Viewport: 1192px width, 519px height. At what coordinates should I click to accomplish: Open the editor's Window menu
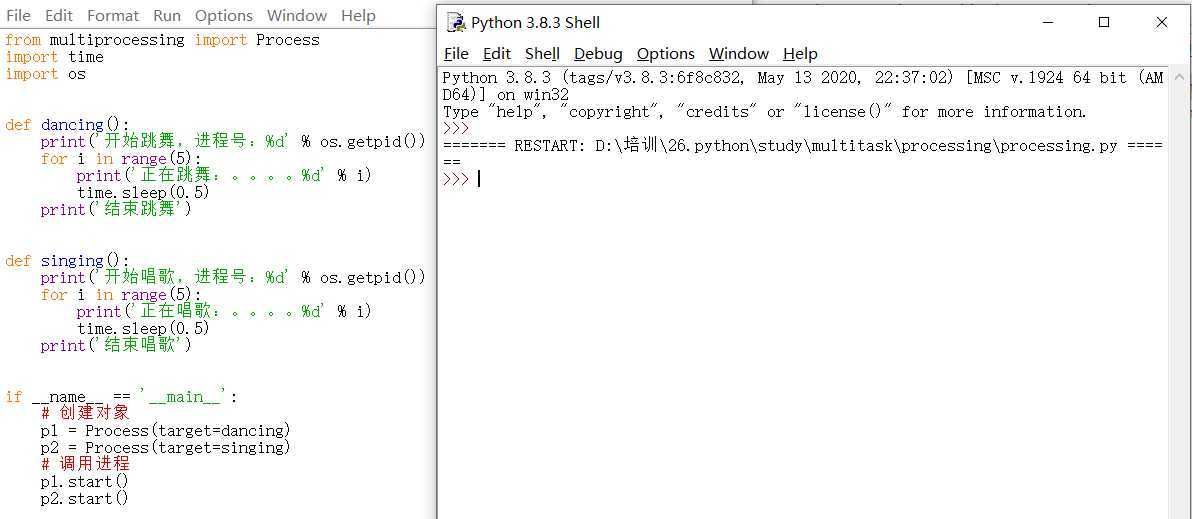pos(297,15)
